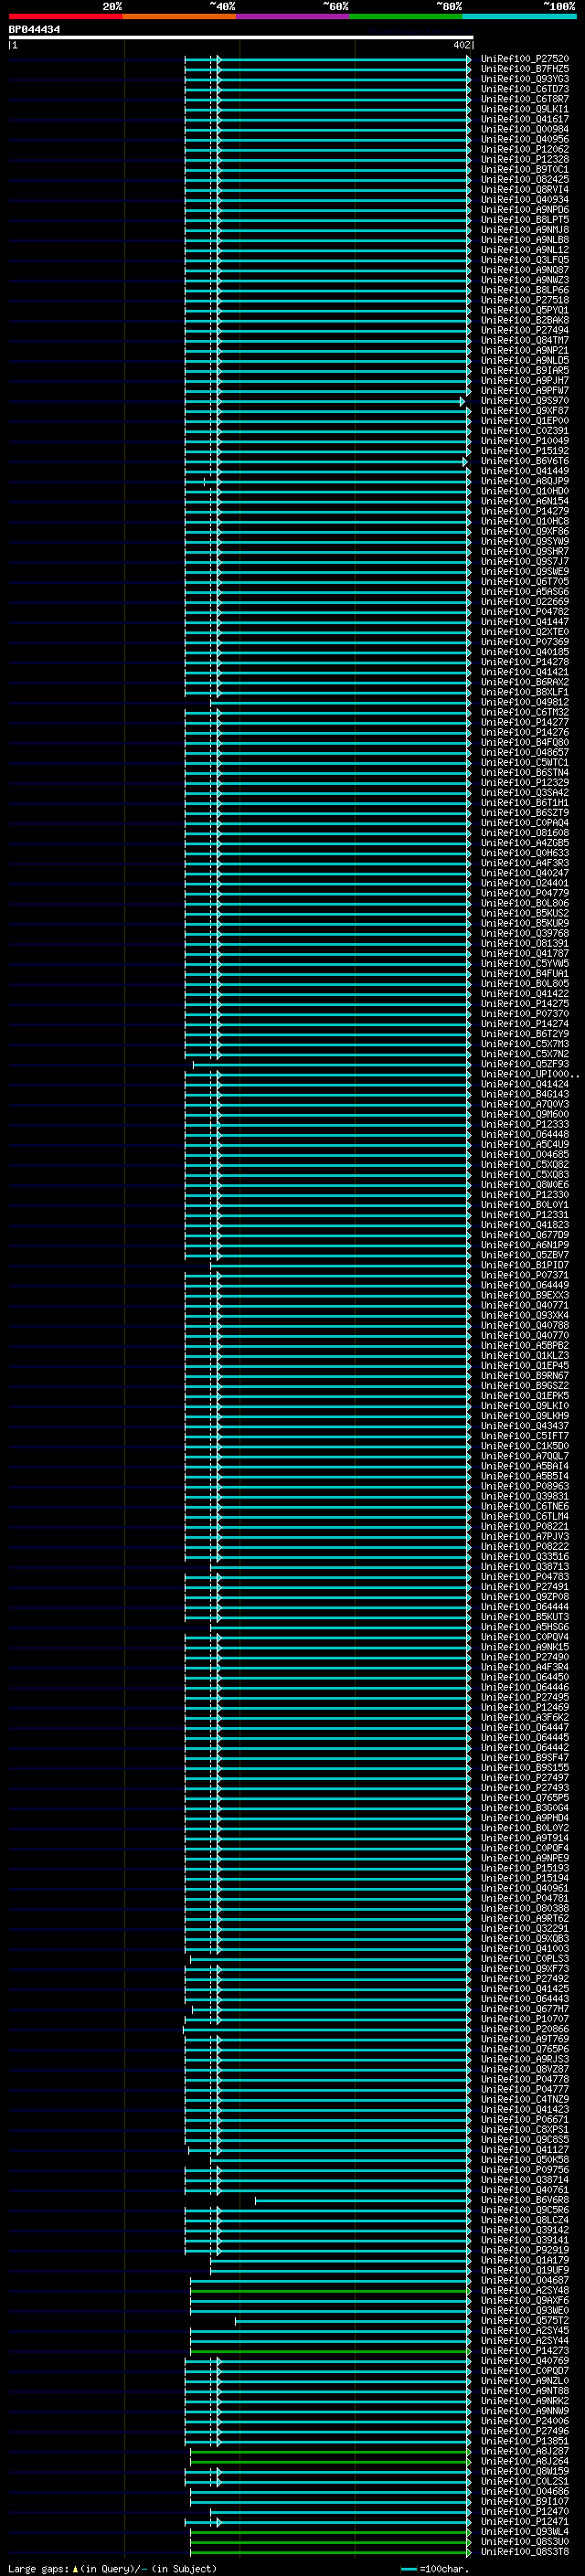Open hit UniRef100_P27494
This screenshot has height=2576, width=585.
pyautogui.click(x=525, y=331)
